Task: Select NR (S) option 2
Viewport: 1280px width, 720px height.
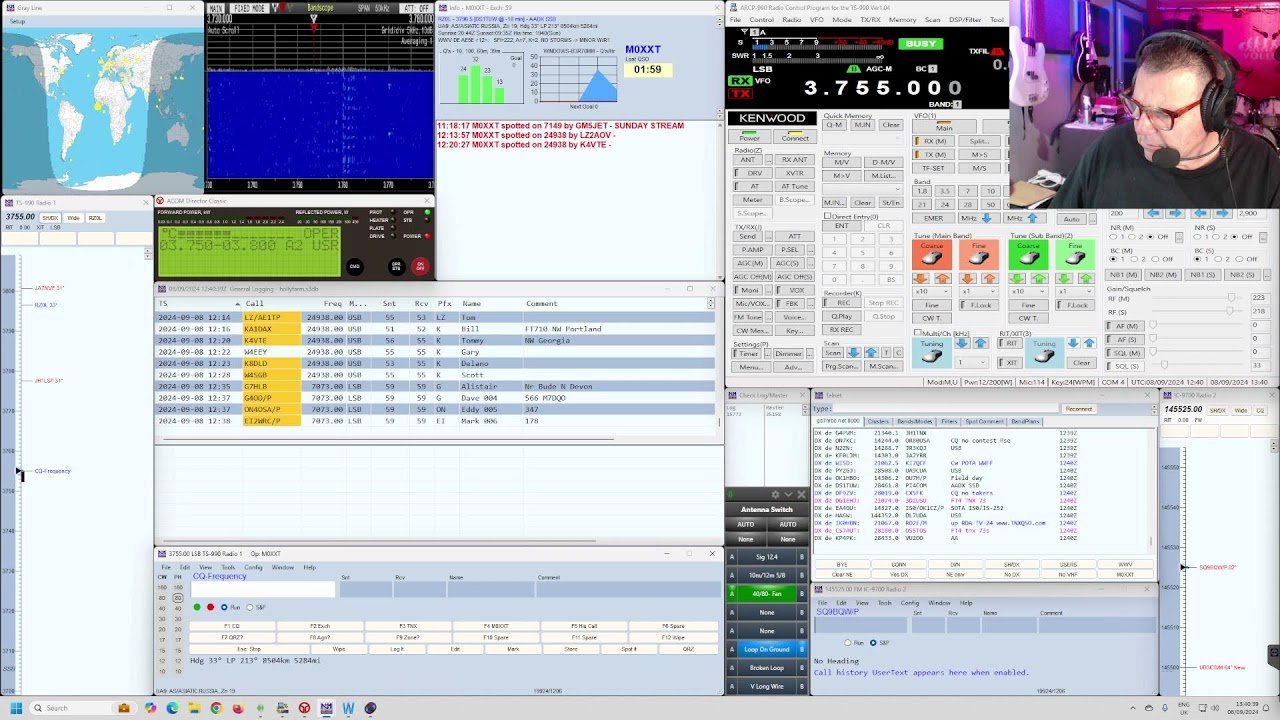Action: coord(1215,237)
